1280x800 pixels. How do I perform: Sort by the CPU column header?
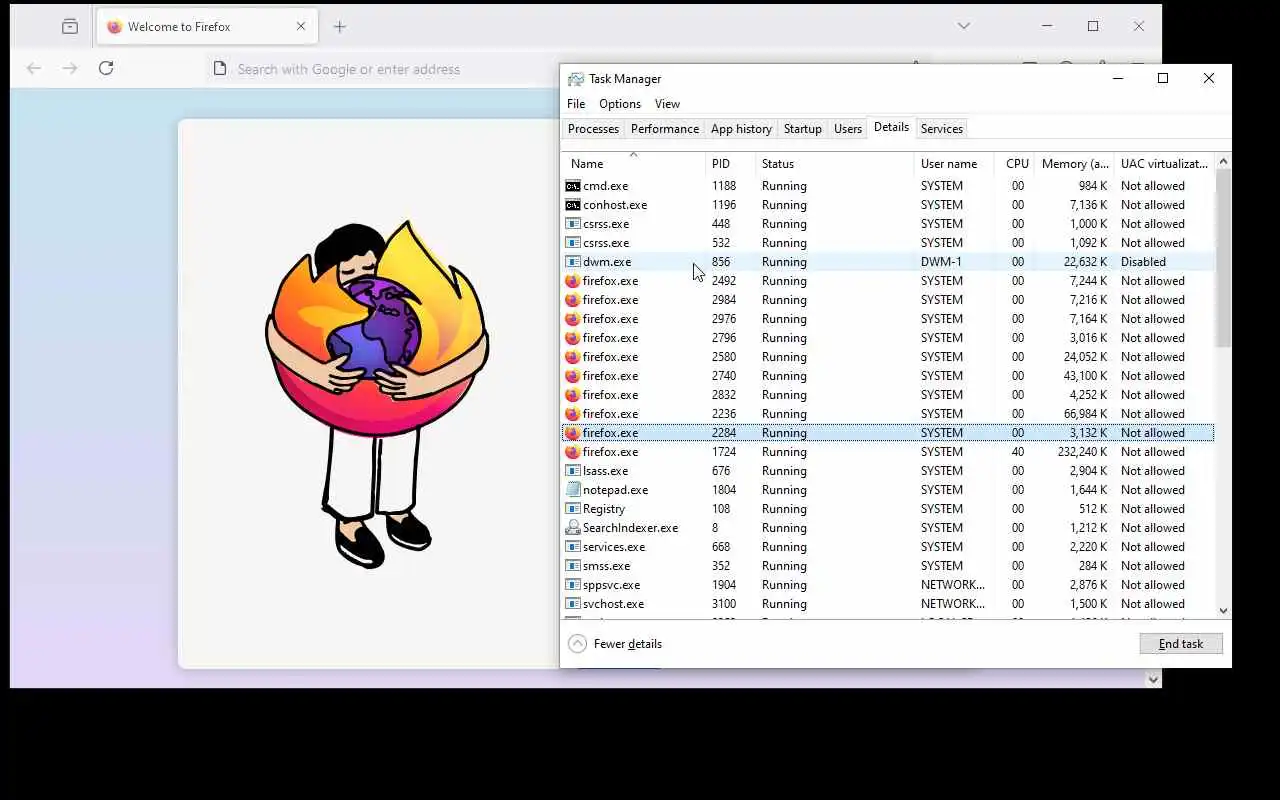pyautogui.click(x=1014, y=164)
